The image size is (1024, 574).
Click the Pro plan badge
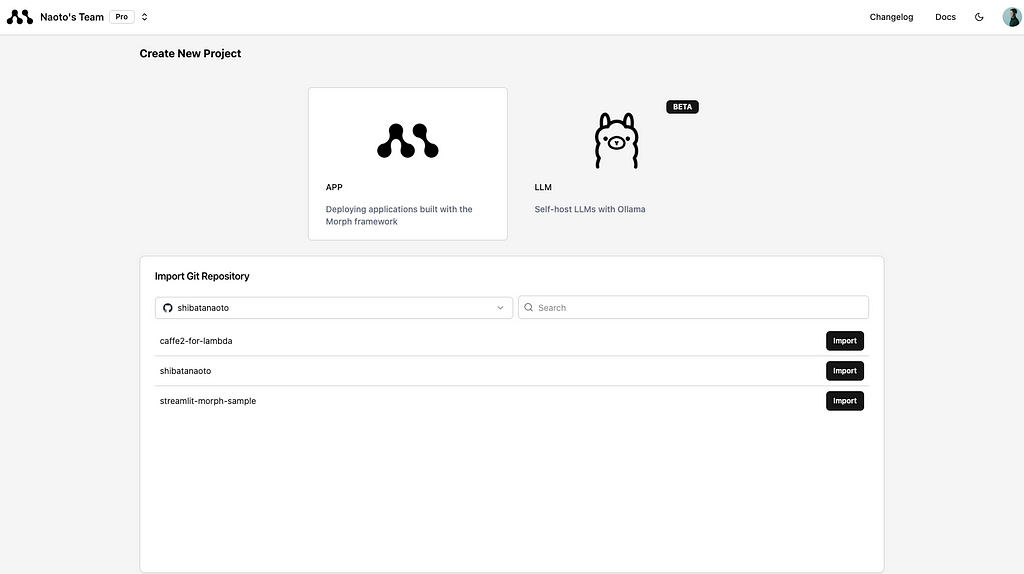pos(121,17)
